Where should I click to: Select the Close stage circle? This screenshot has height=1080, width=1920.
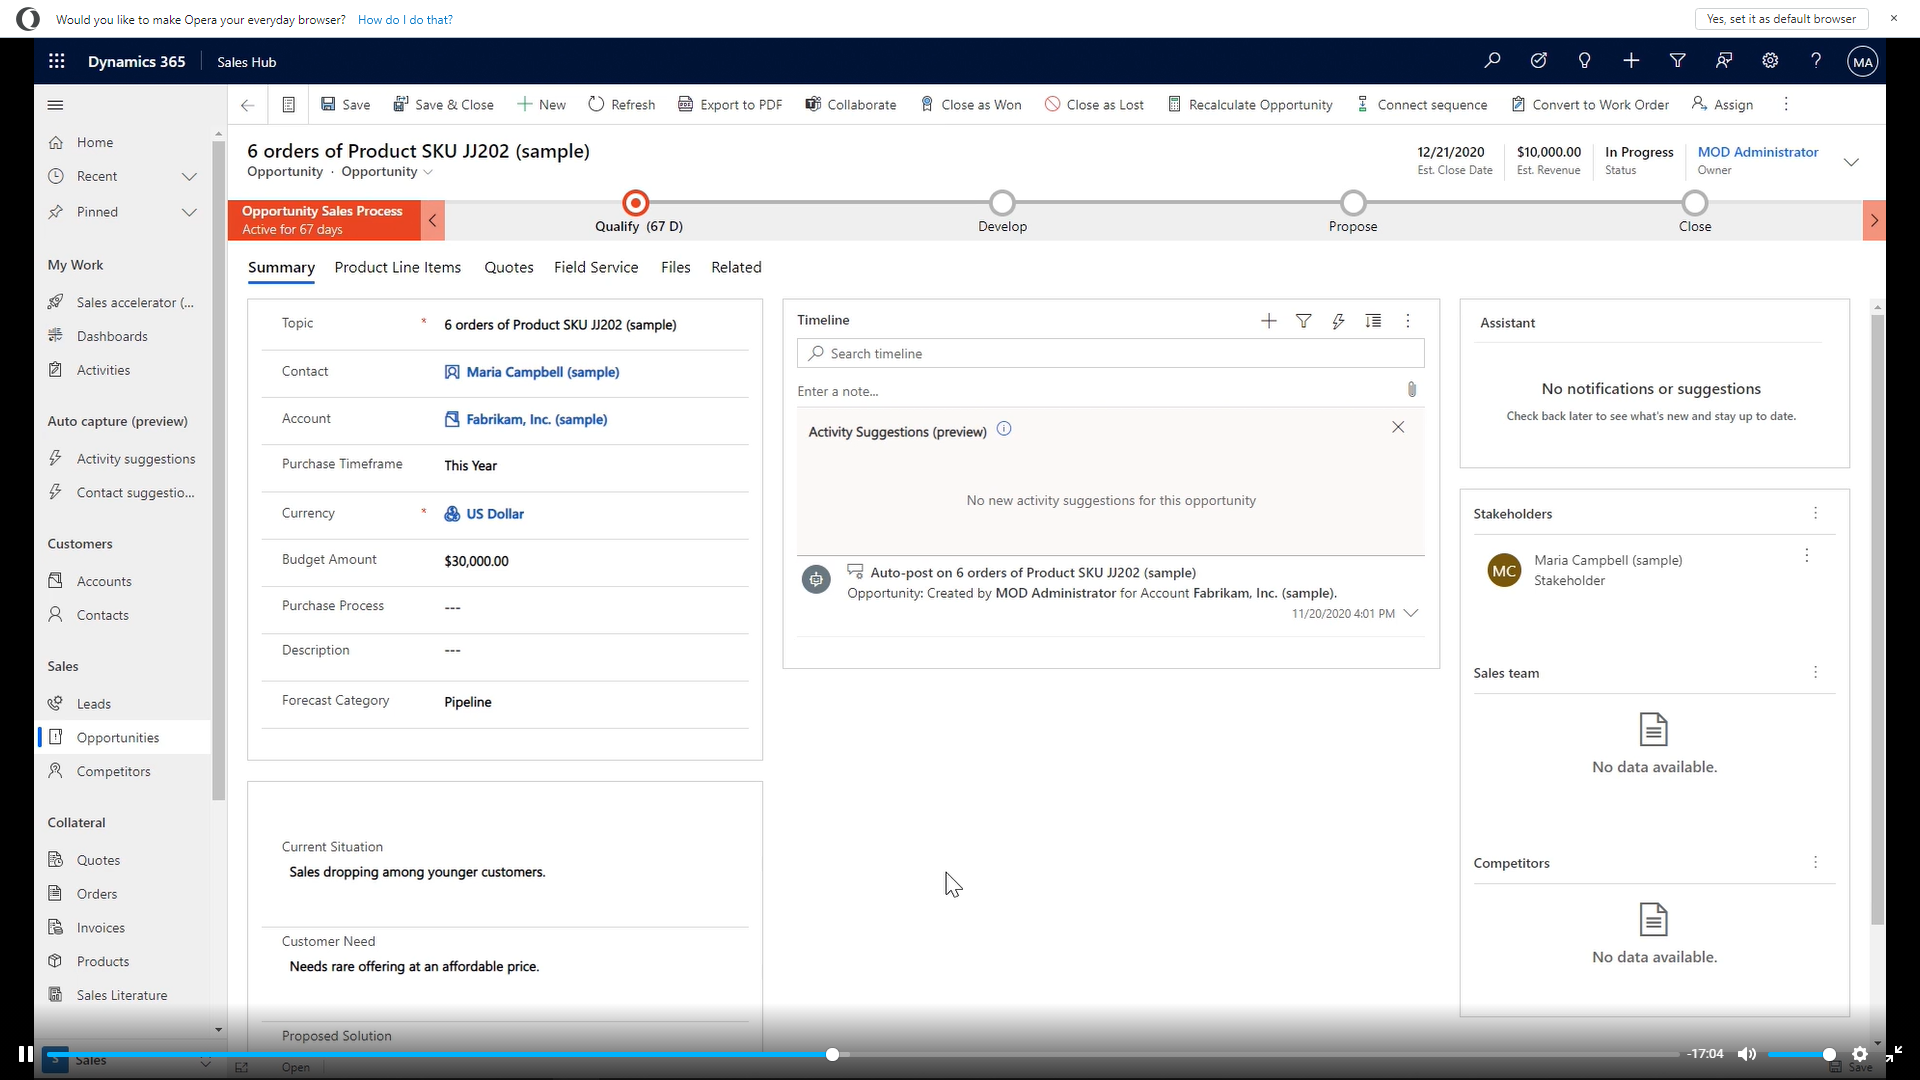1695,203
